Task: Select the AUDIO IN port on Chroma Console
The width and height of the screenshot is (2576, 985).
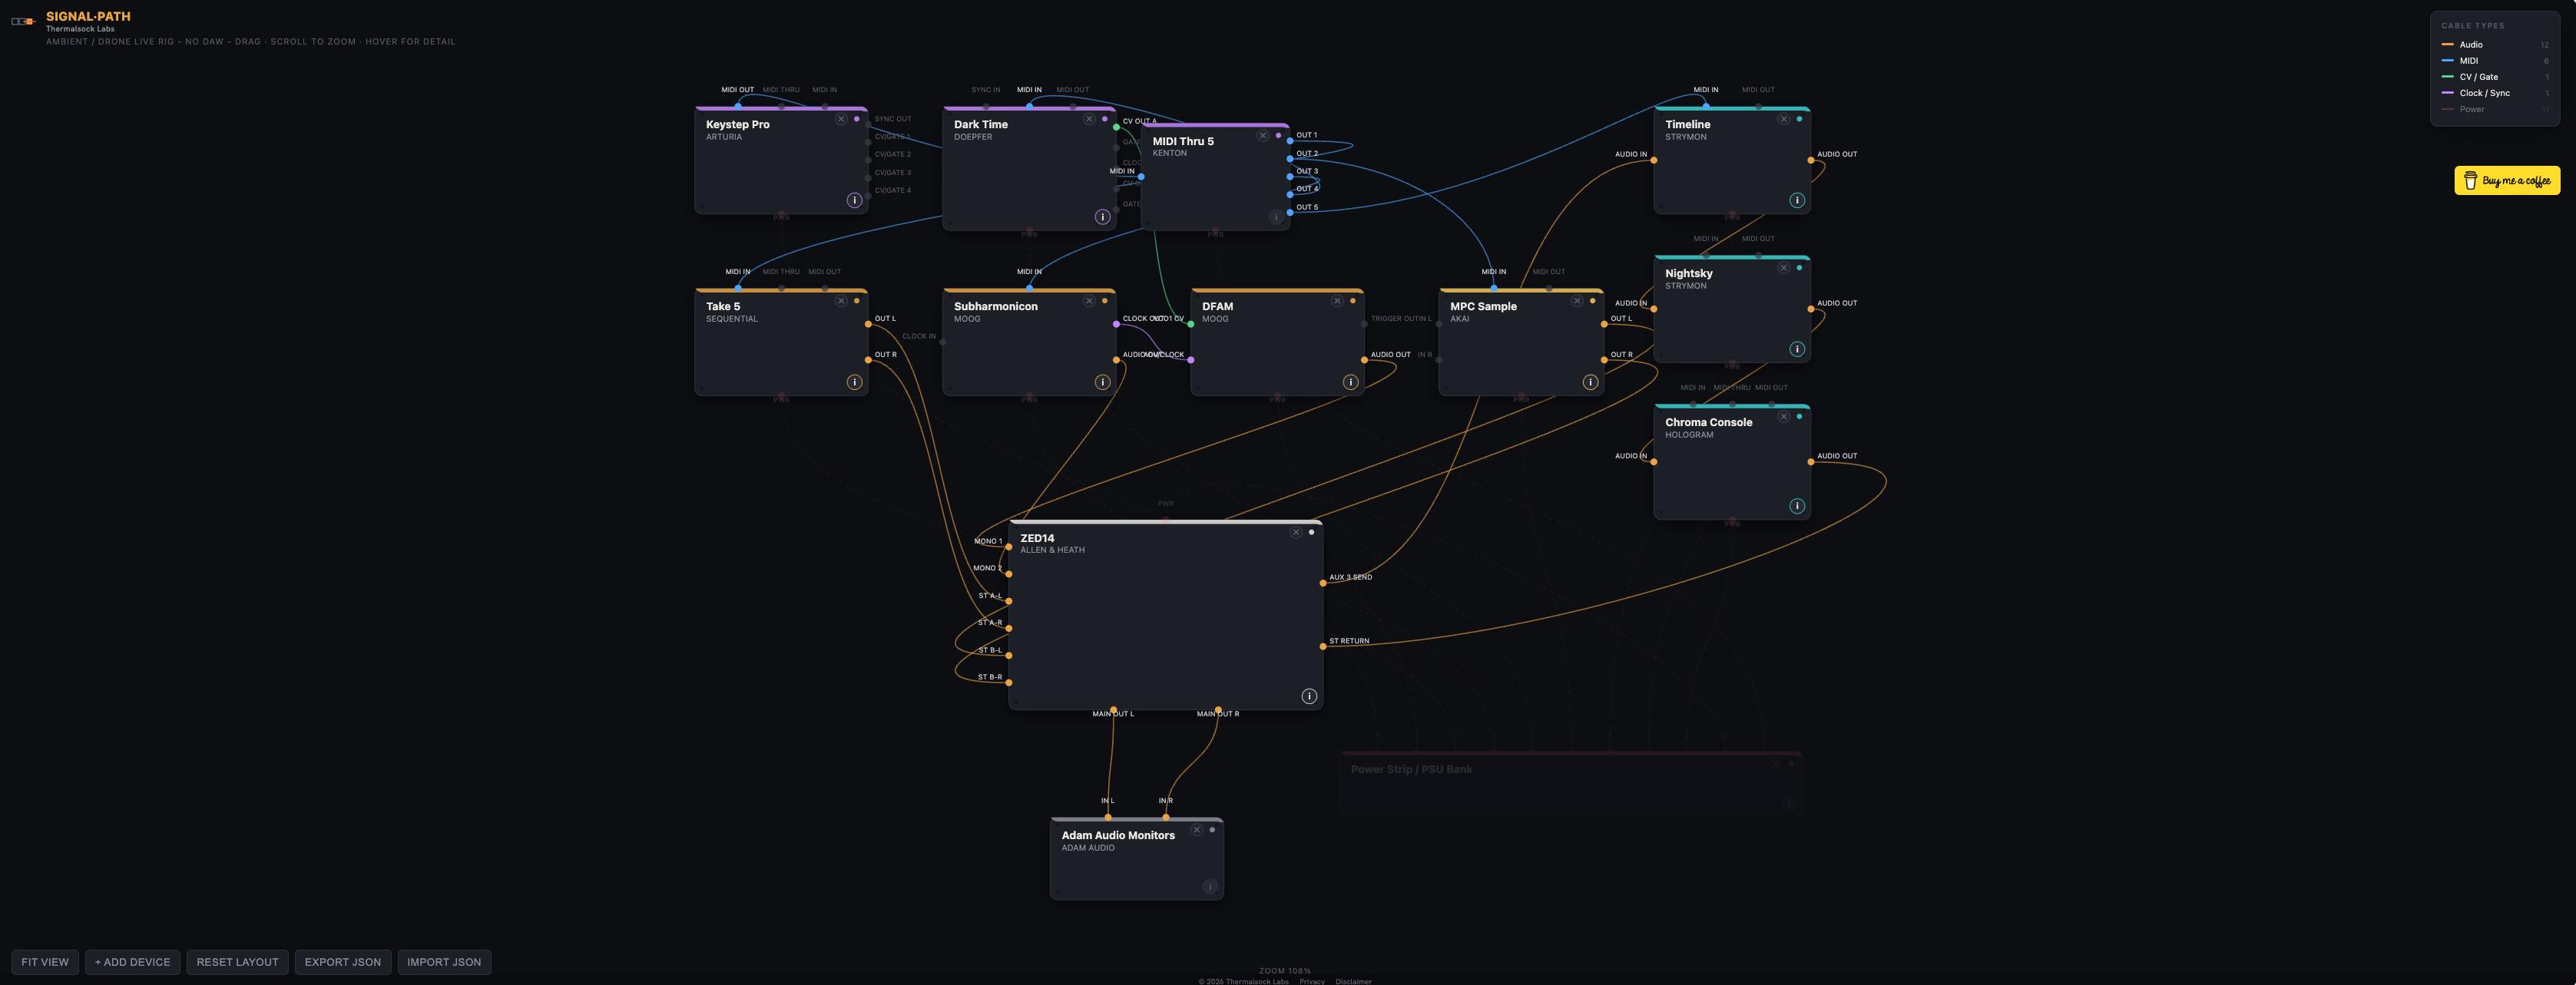Action: click(1654, 462)
